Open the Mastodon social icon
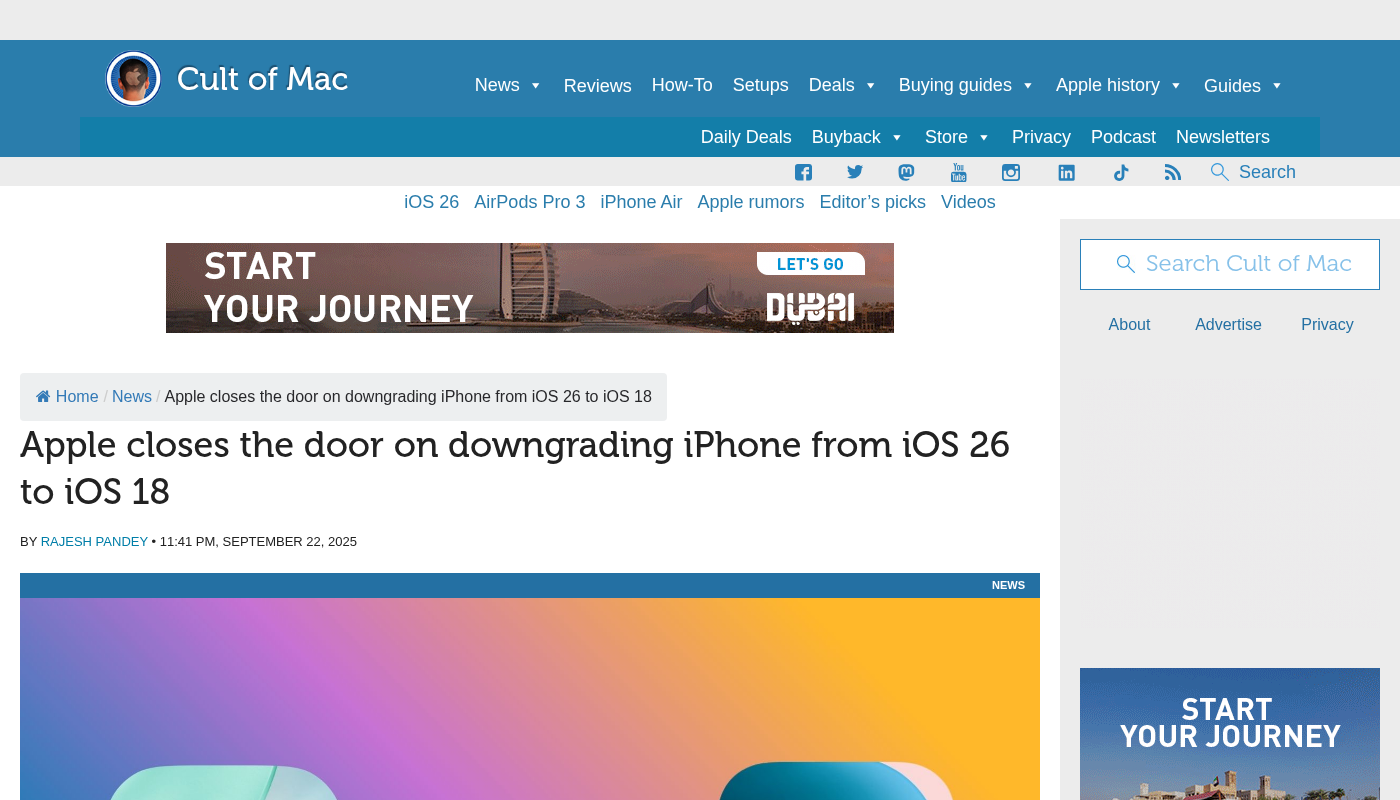 point(906,172)
